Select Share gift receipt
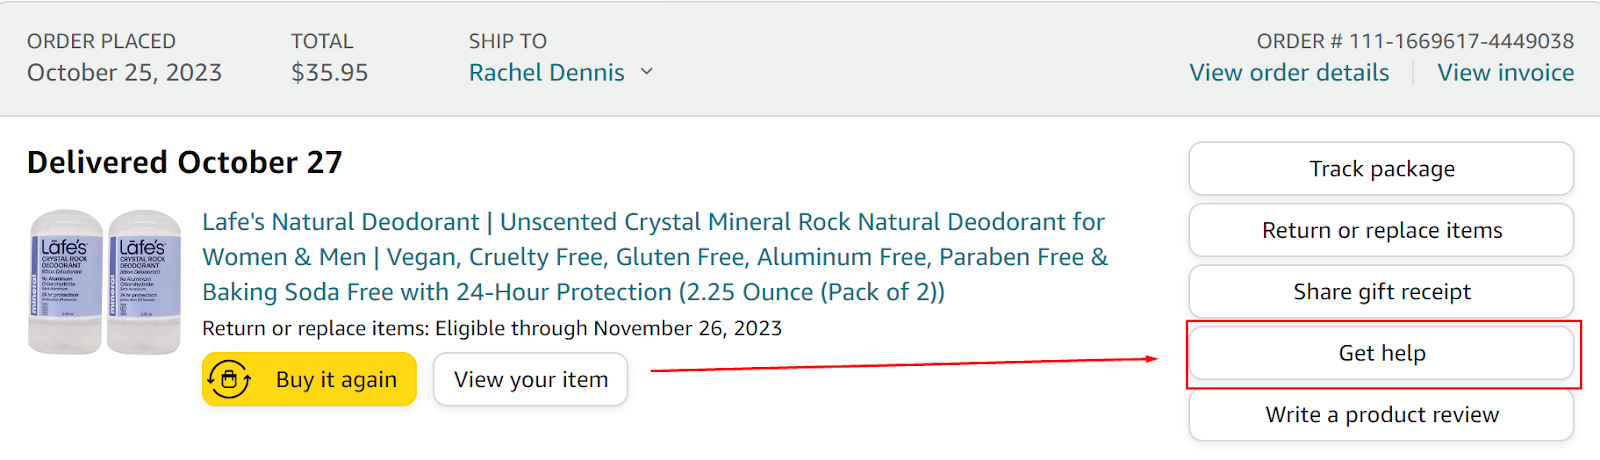The height and width of the screenshot is (460, 1600). [x=1381, y=292]
